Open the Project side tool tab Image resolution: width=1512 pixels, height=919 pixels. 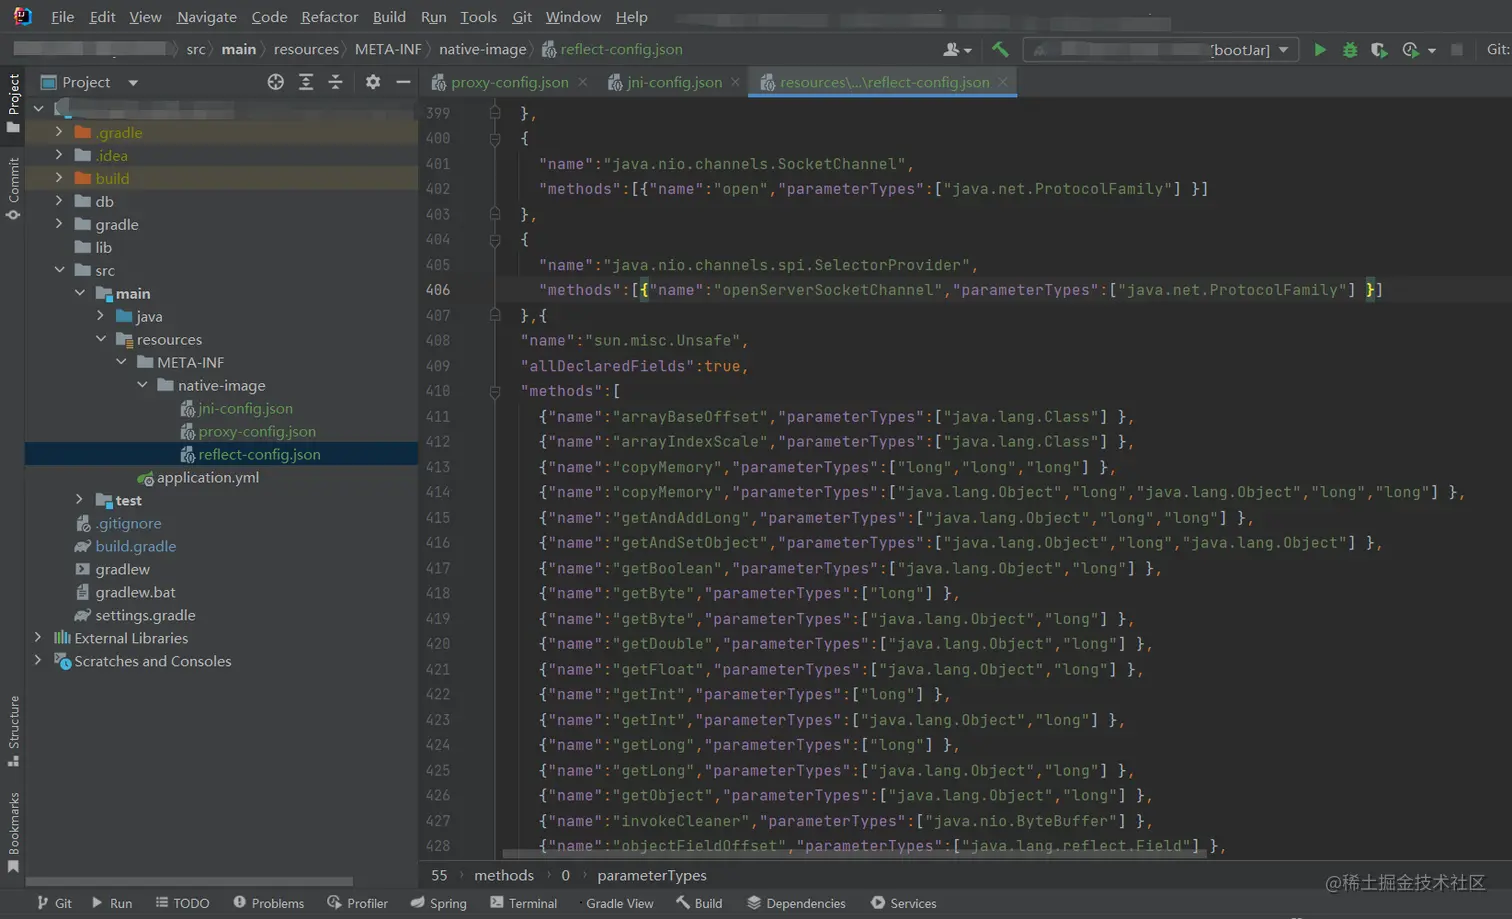click(x=13, y=103)
